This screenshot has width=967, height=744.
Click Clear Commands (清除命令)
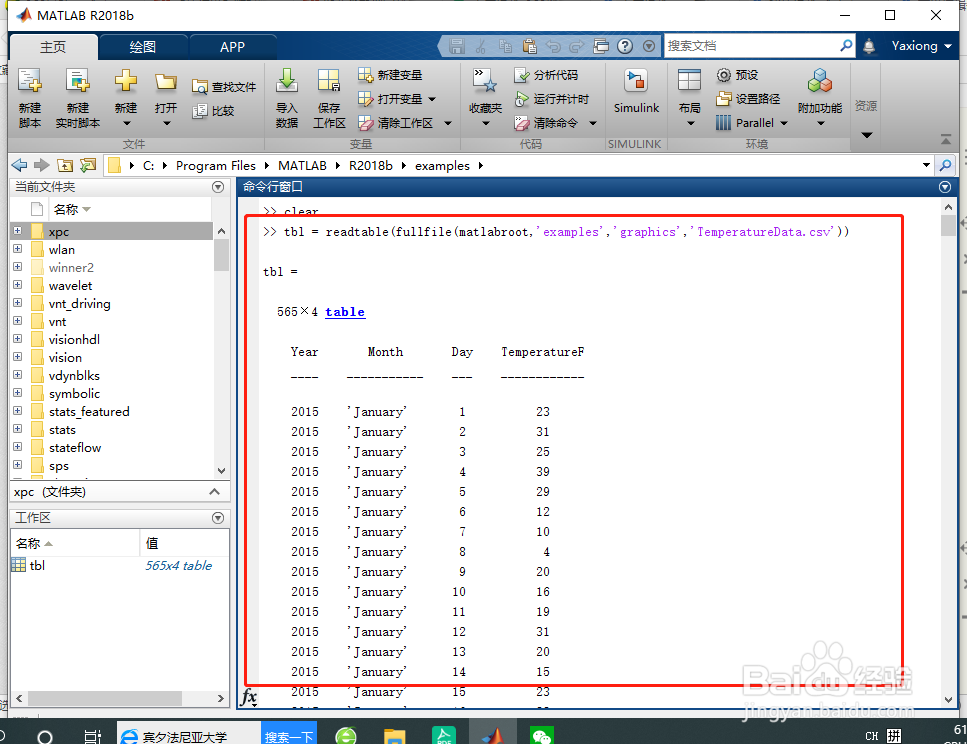click(546, 123)
